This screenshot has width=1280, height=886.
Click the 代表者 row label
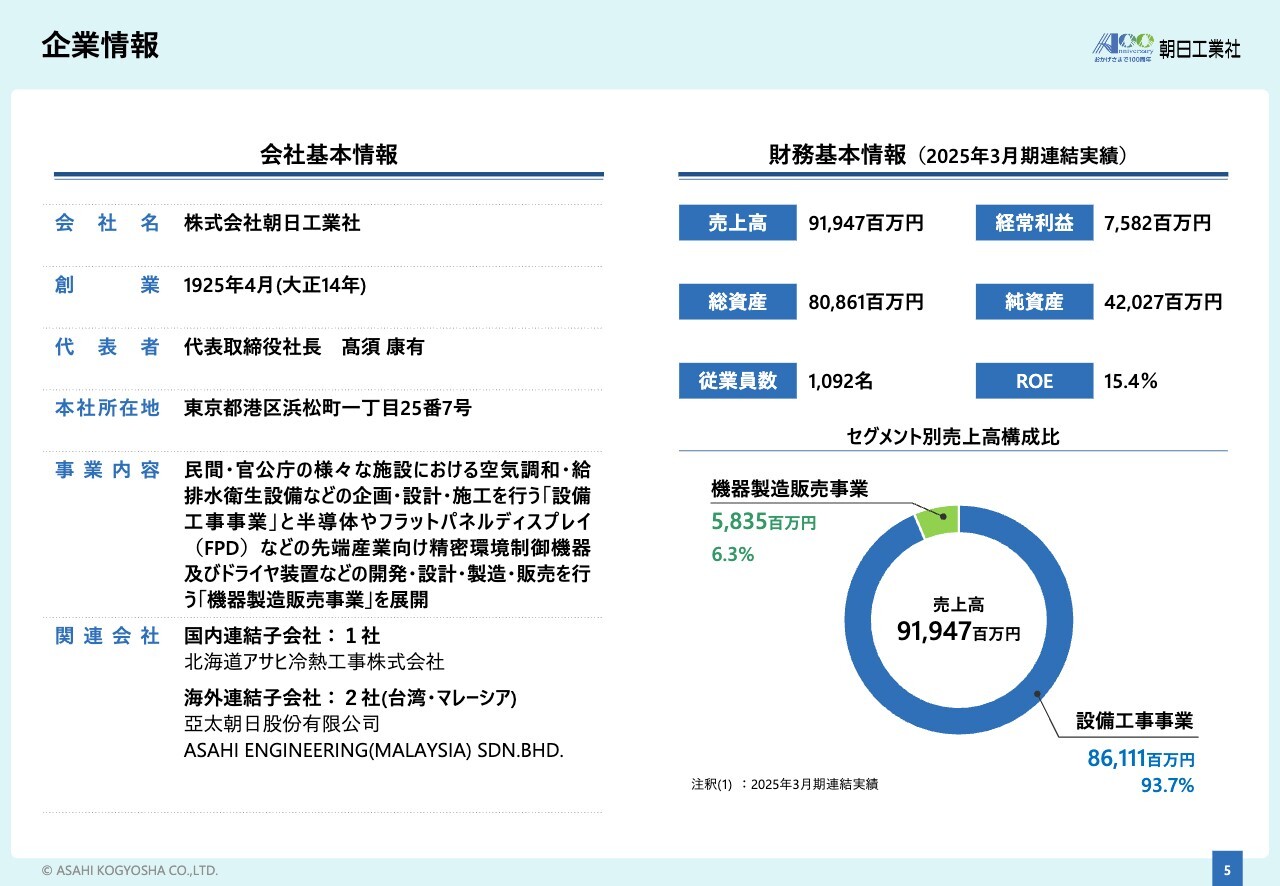107,347
